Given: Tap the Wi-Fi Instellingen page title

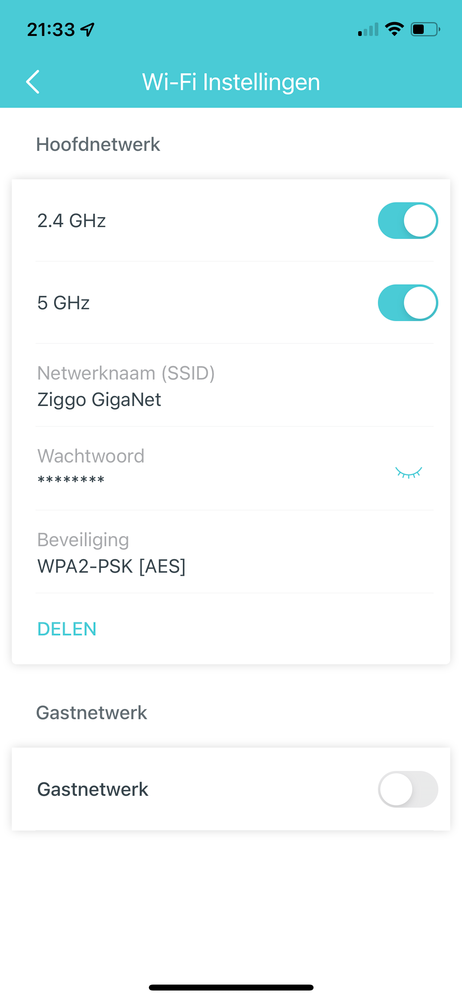Looking at the screenshot, I should (231, 82).
